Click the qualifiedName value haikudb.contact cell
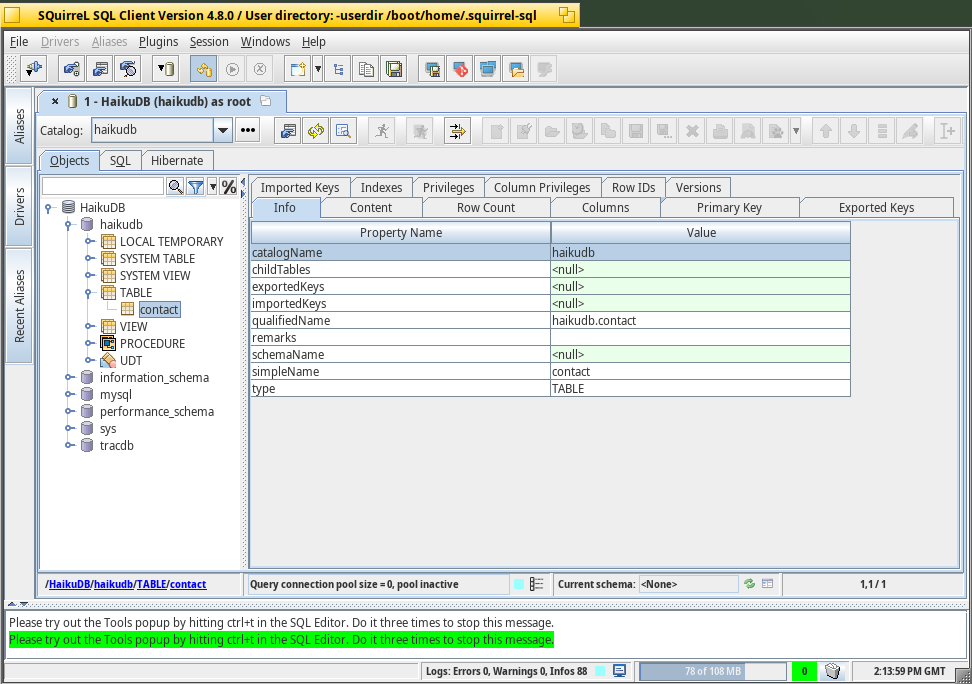The image size is (972, 684). (700, 321)
